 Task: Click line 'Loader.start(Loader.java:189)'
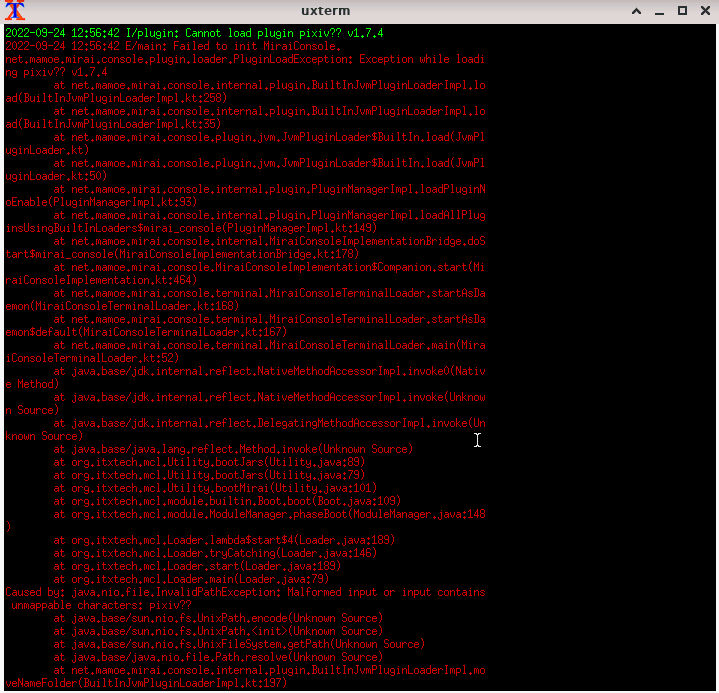[x=197, y=566]
